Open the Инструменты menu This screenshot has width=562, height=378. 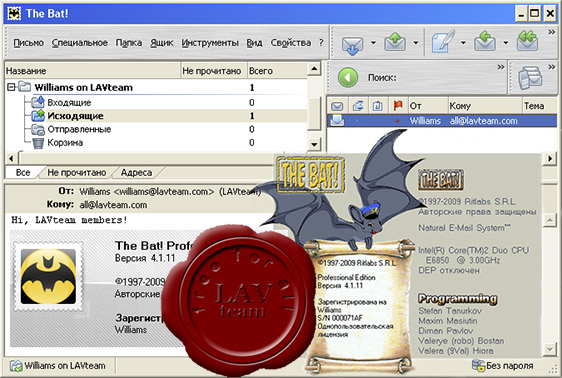(210, 43)
